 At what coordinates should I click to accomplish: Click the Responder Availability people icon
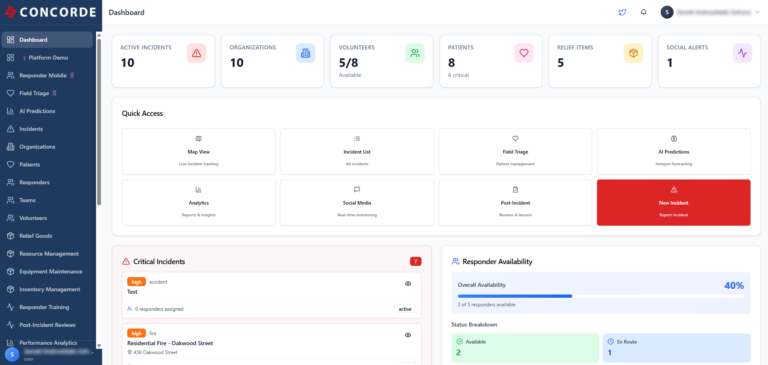pyautogui.click(x=455, y=262)
